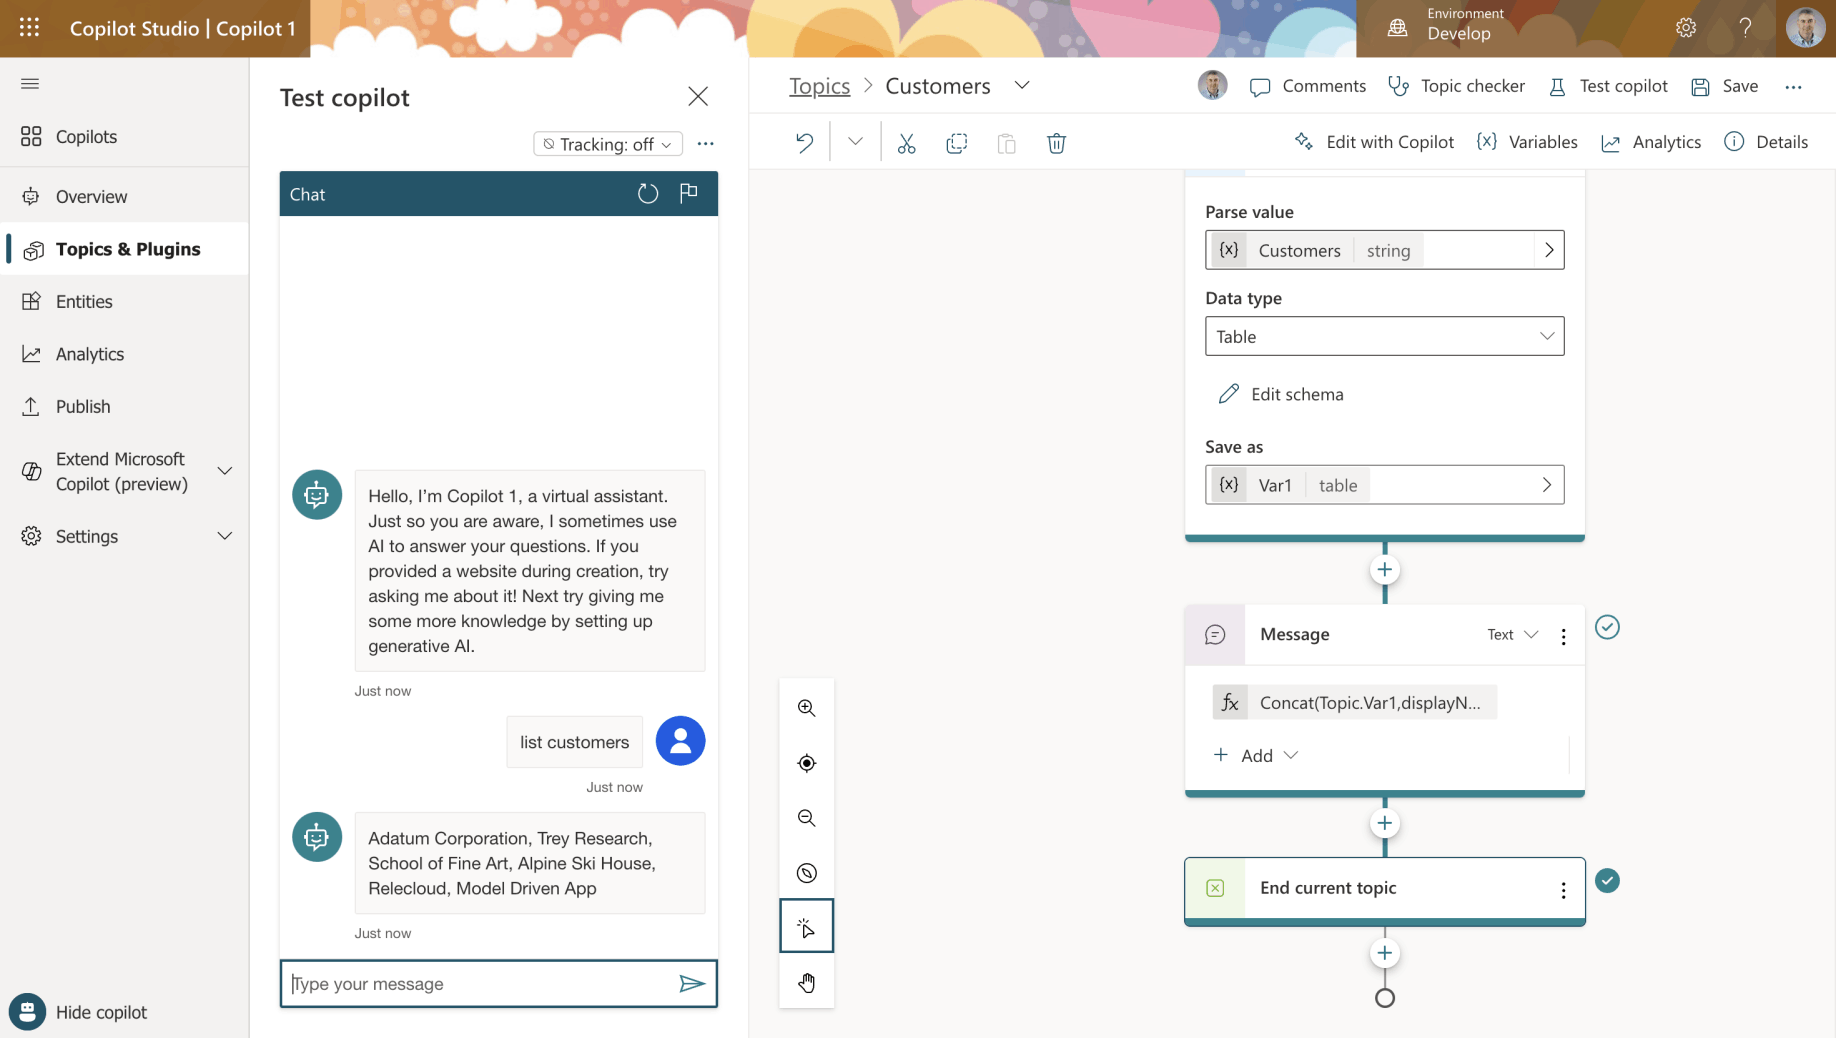Add node between Message and End topic
Image resolution: width=1836 pixels, height=1038 pixels.
(x=1384, y=824)
